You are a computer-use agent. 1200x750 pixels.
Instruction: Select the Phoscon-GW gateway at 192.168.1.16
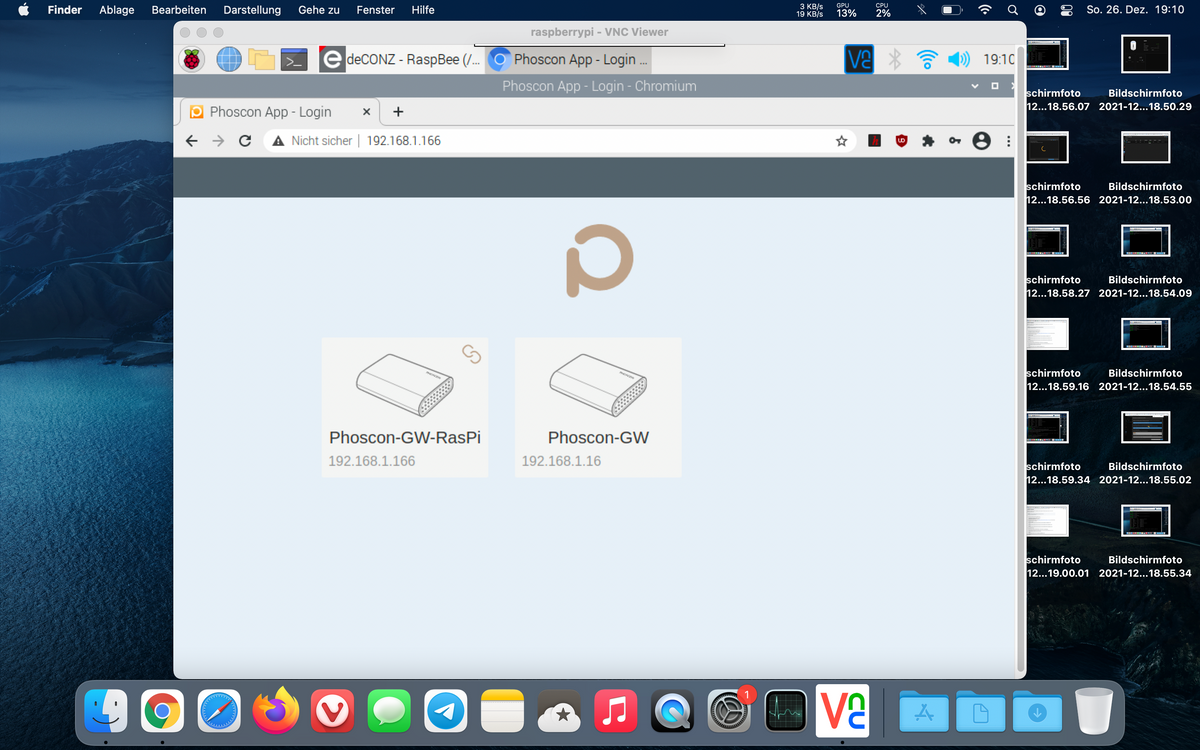[598, 407]
